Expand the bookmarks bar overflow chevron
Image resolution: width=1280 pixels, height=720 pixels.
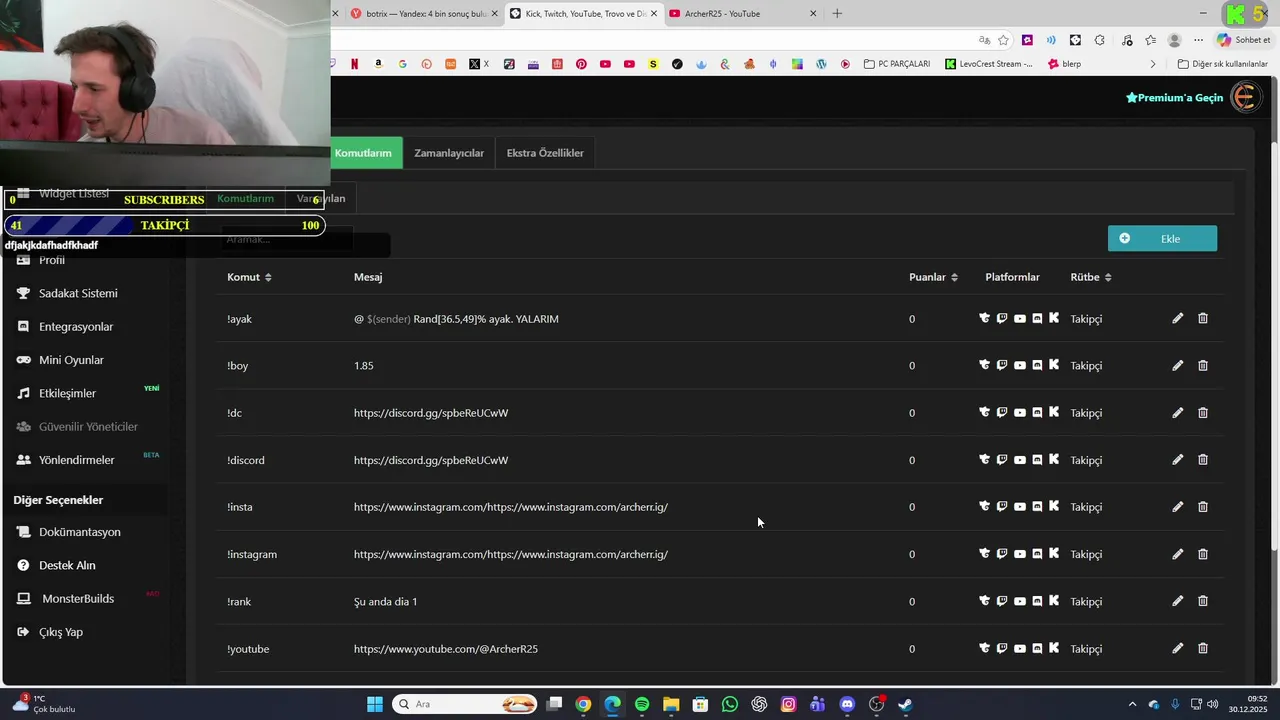(x=1153, y=64)
